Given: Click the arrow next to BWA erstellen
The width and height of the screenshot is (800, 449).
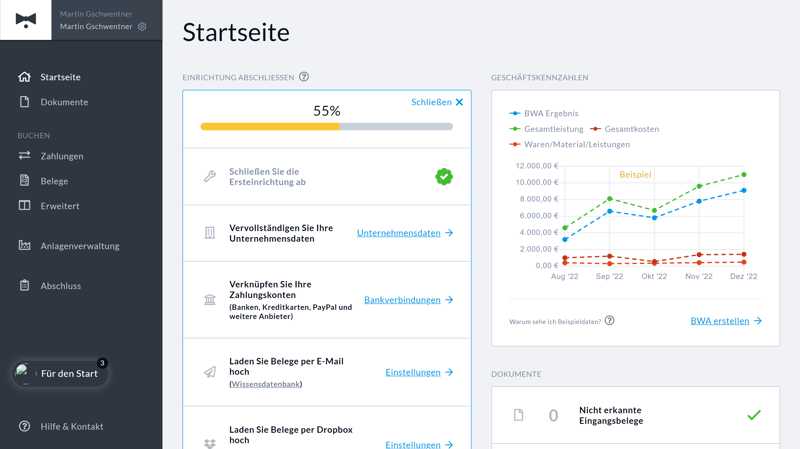Looking at the screenshot, I should 758,321.
